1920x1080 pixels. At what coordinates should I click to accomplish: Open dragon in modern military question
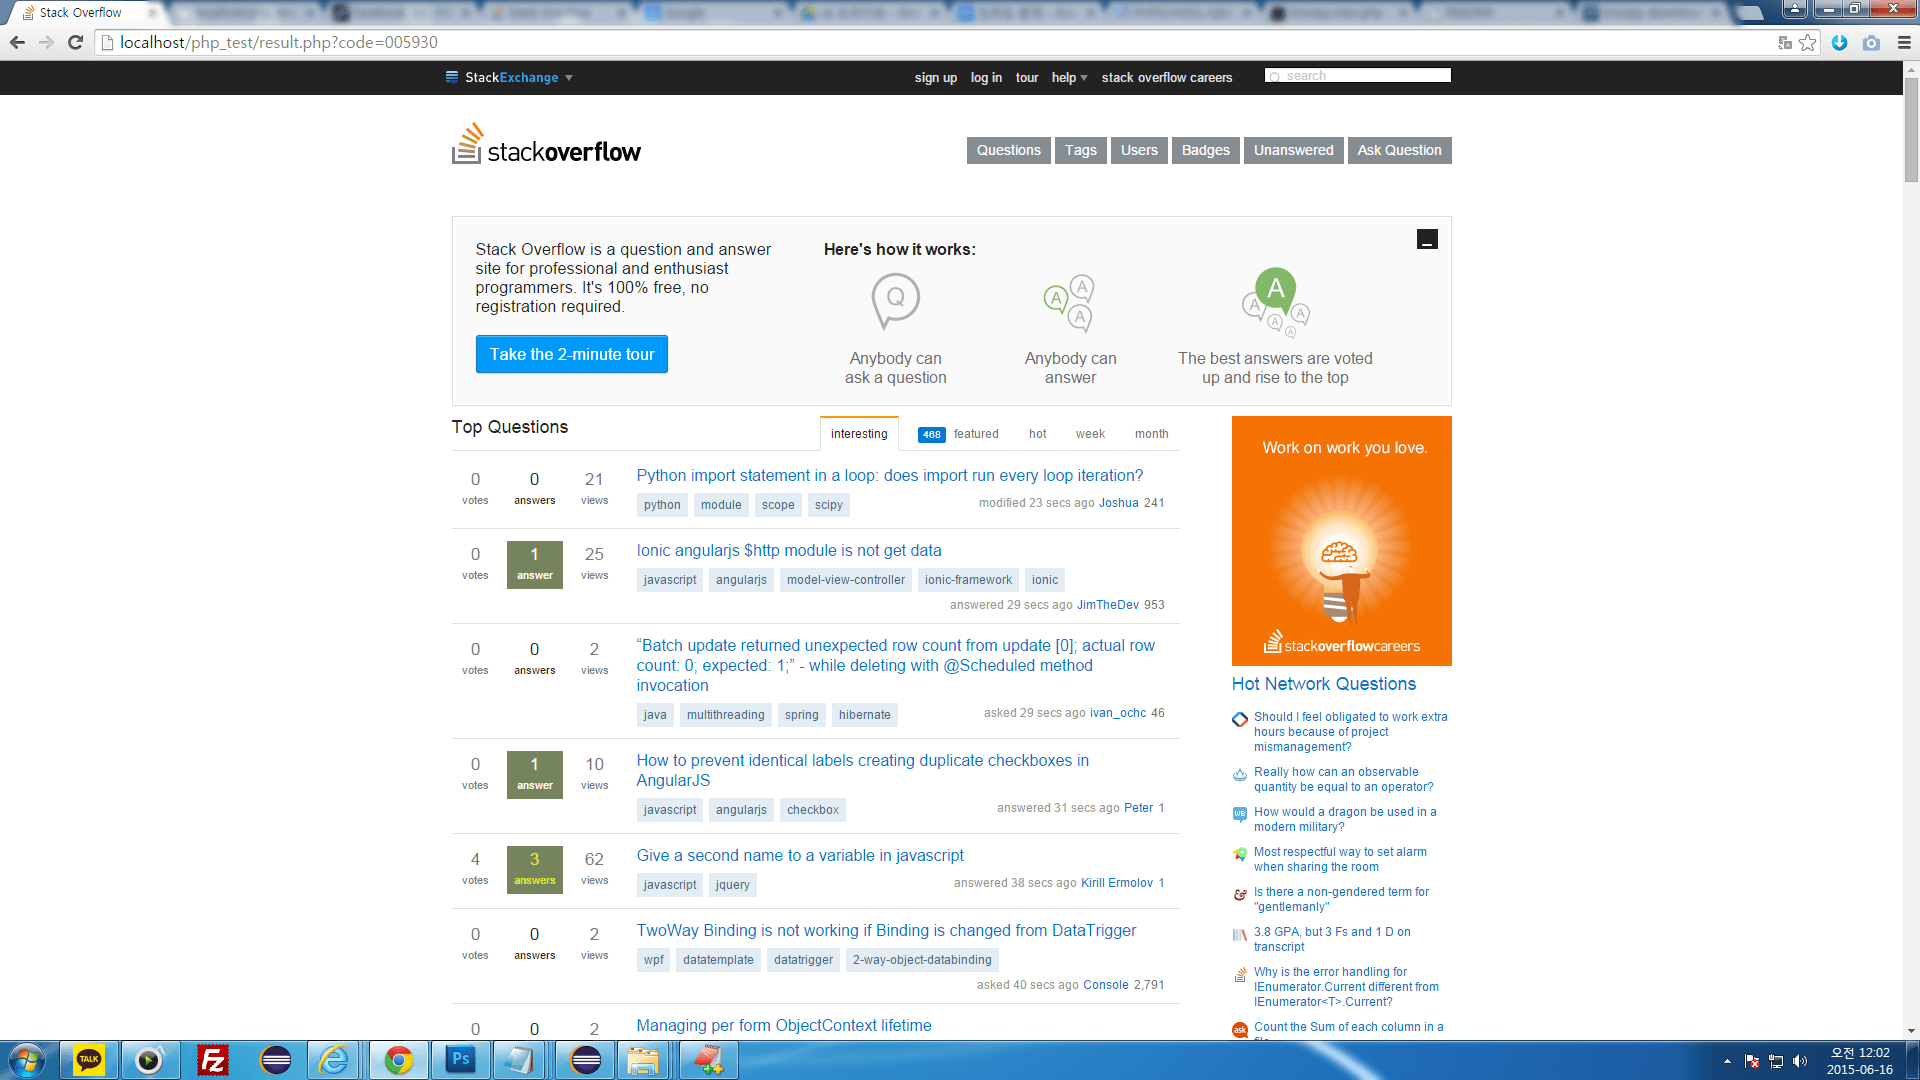(x=1344, y=819)
